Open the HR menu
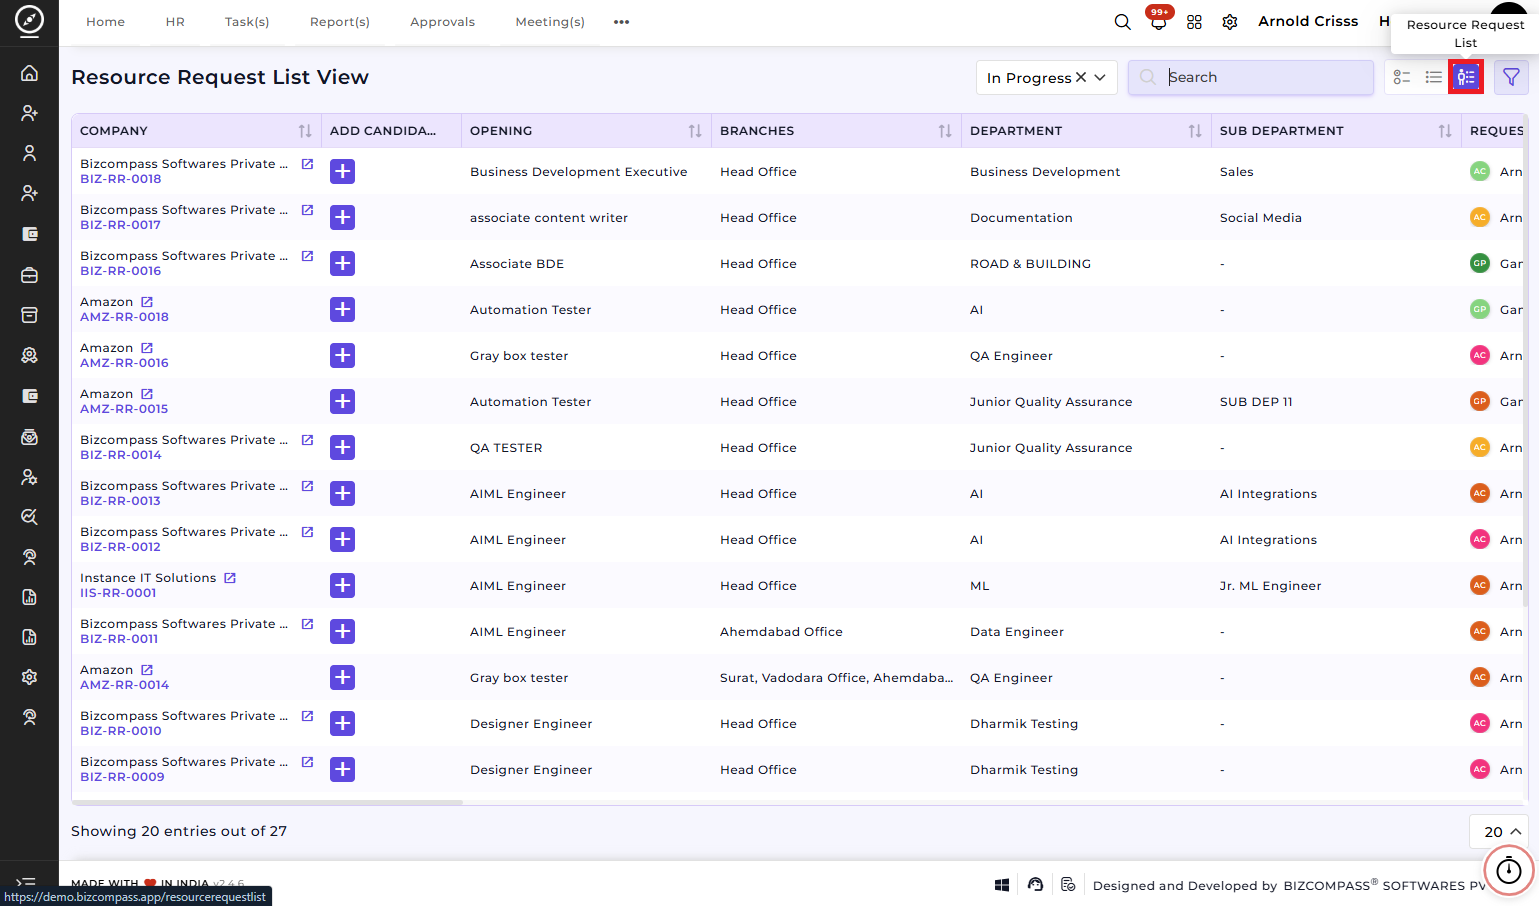 click(x=175, y=22)
